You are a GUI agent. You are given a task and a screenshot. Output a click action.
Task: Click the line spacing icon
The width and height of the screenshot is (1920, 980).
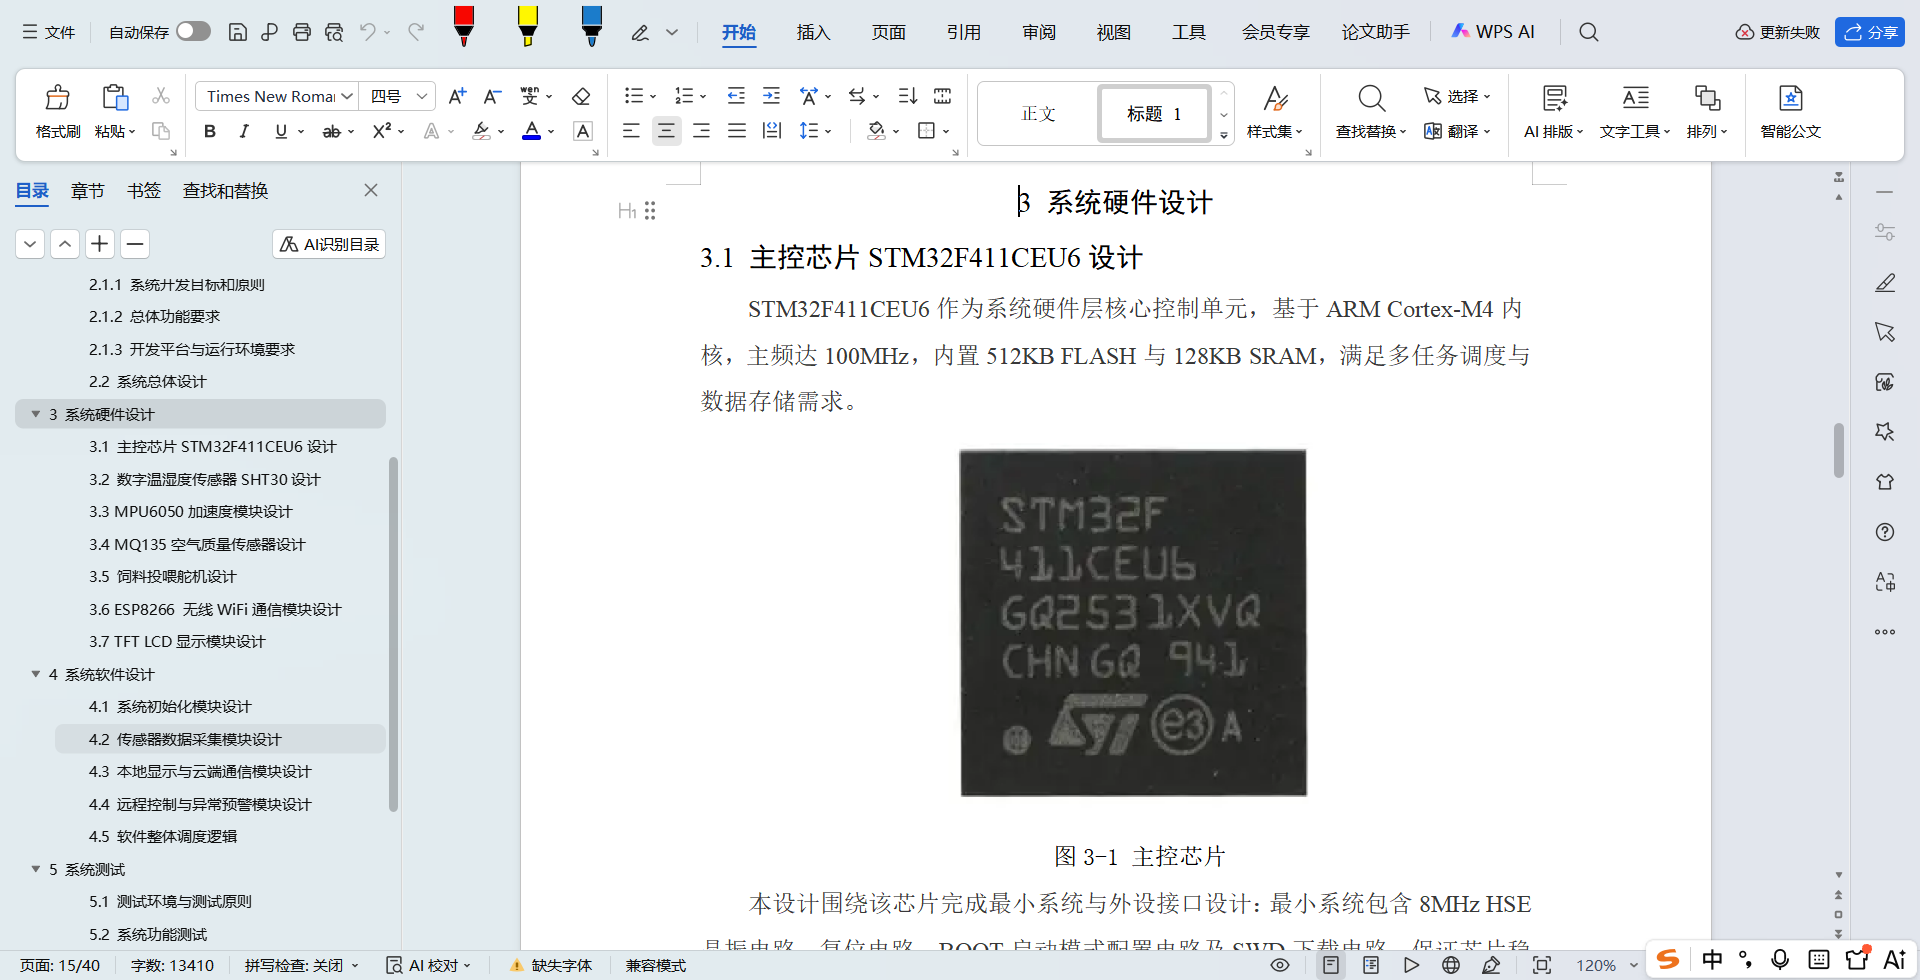[x=809, y=131]
